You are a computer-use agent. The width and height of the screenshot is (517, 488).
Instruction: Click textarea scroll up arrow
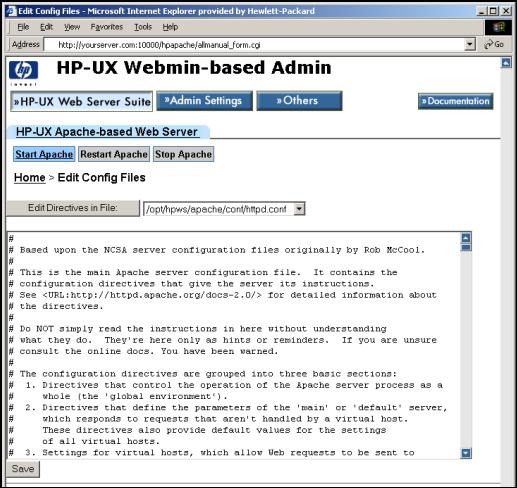466,238
